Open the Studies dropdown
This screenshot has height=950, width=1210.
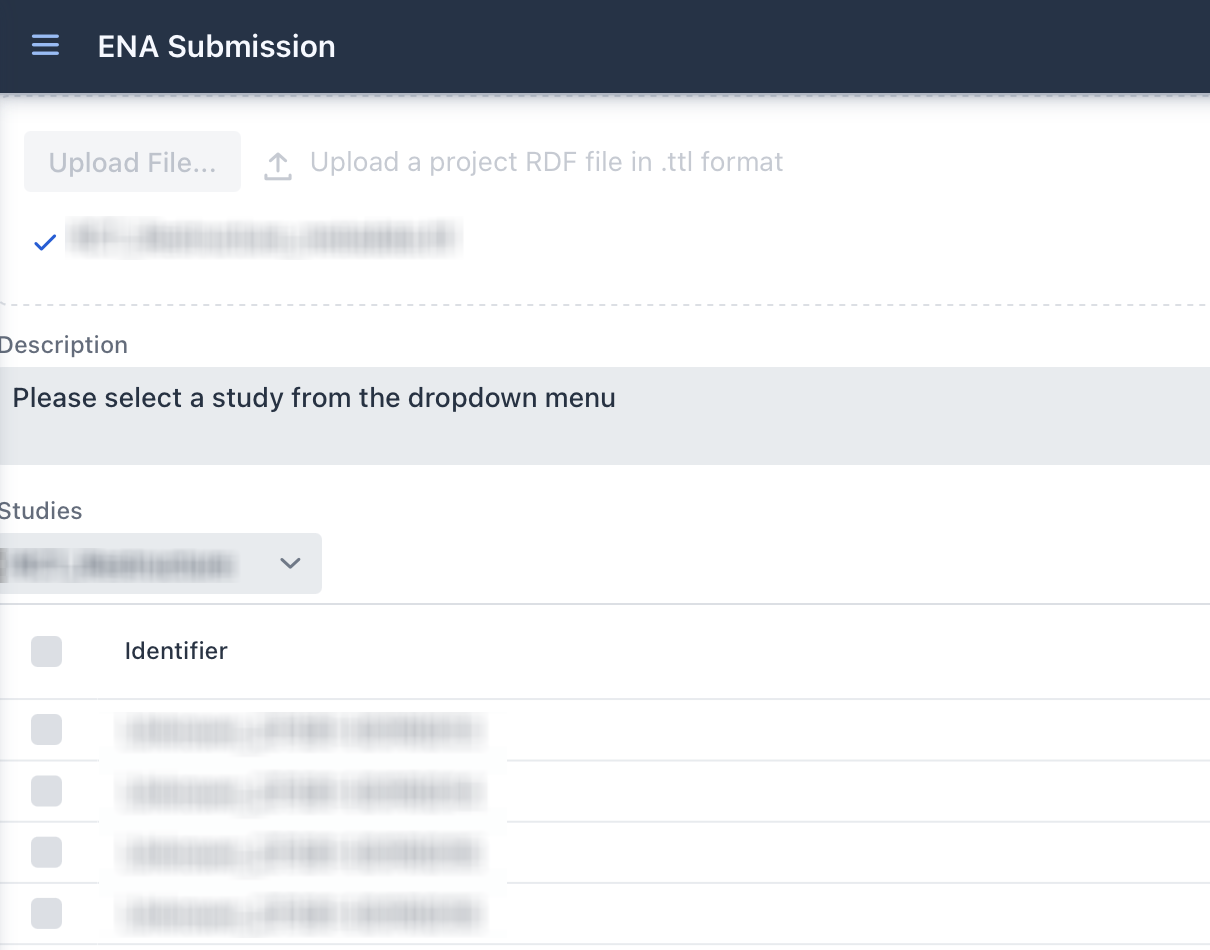click(160, 564)
